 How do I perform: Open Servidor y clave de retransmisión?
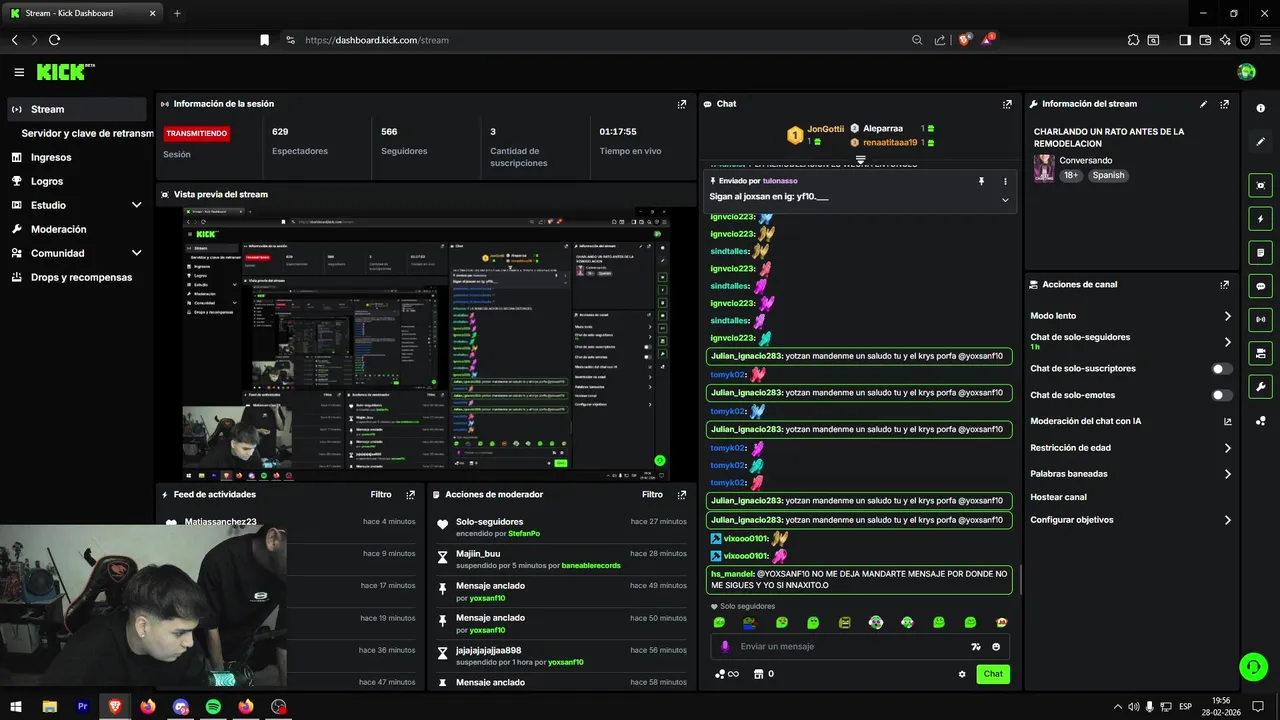coord(88,133)
